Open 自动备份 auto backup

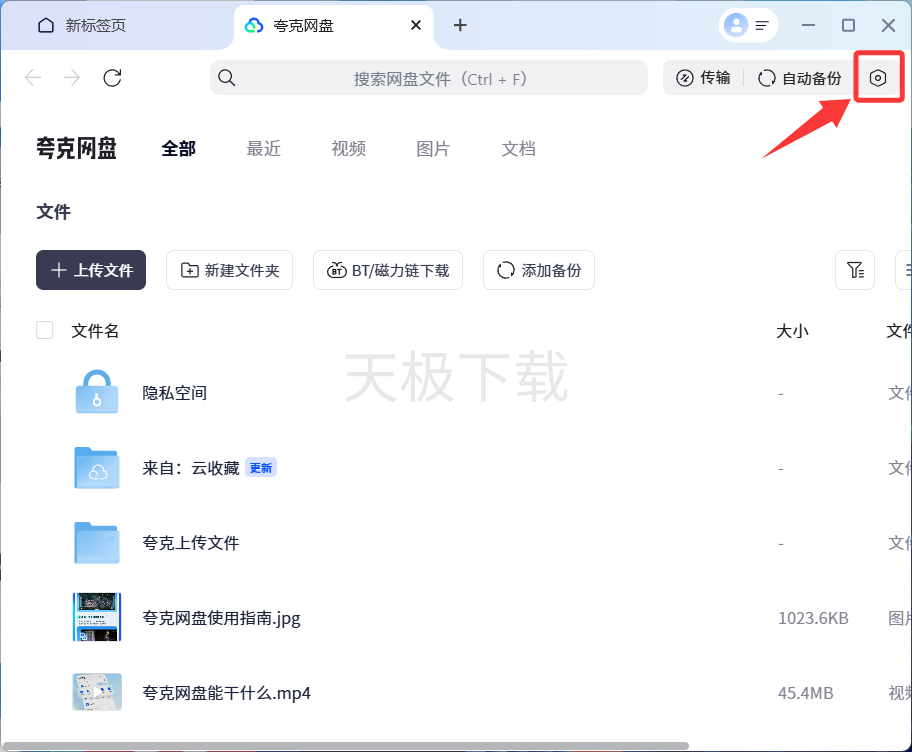[x=799, y=78]
